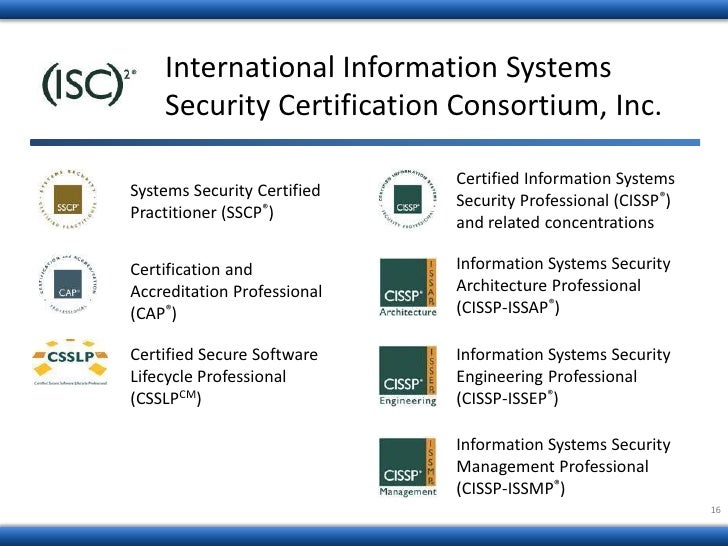Screen dimensions: 728x546
Task: Click the CISSP Architecture ISSAP badge
Action: click(x=408, y=287)
